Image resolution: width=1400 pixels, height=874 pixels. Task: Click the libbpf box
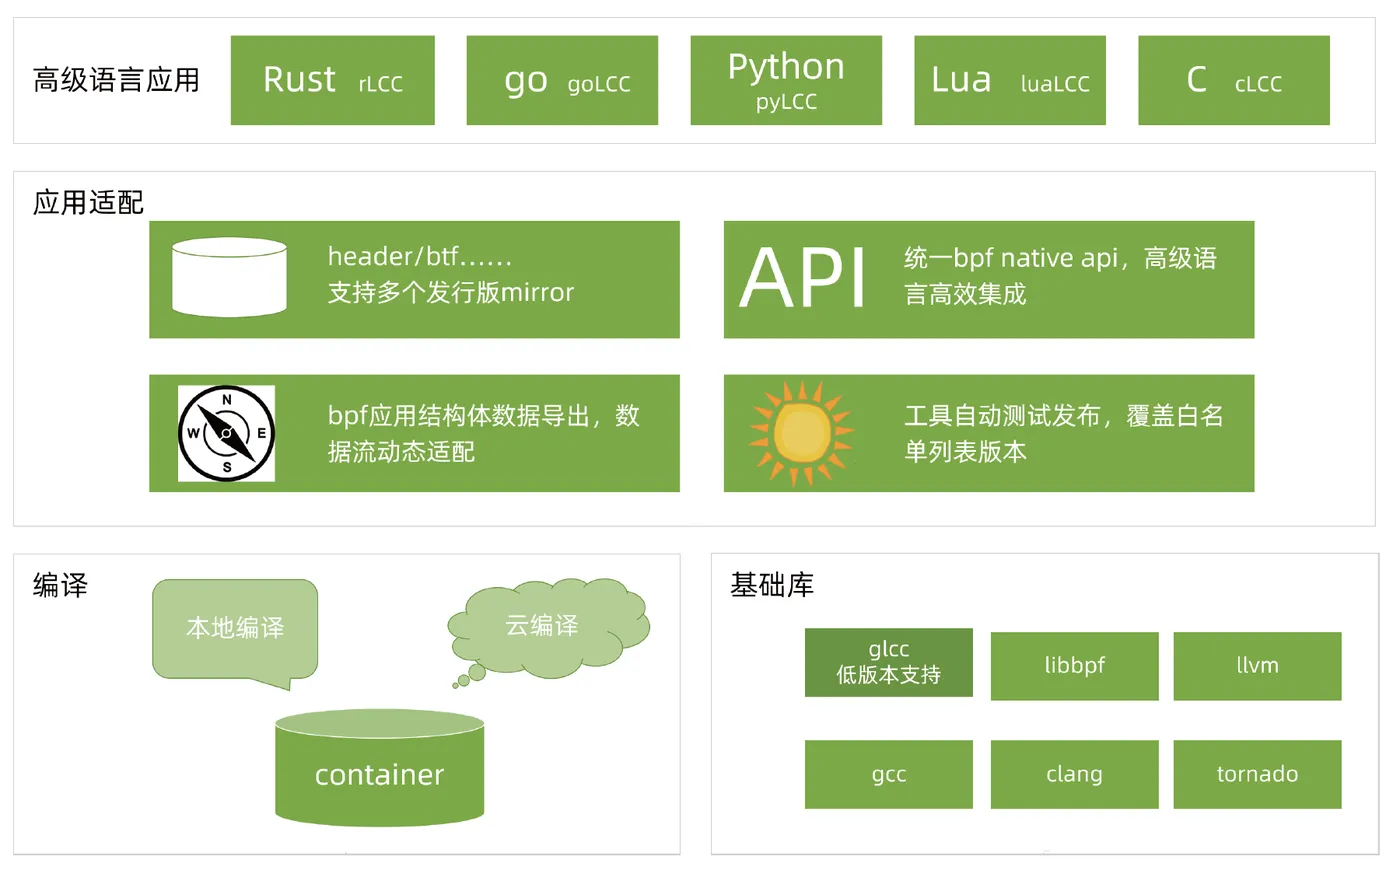tap(1075, 665)
